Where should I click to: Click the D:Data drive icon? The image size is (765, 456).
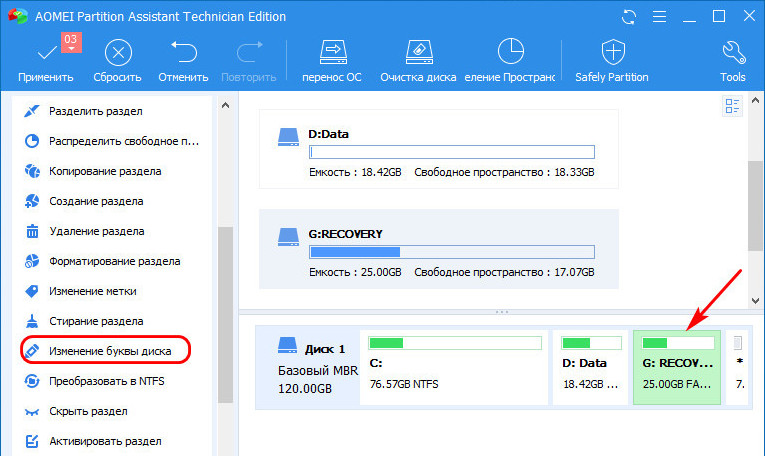click(288, 138)
